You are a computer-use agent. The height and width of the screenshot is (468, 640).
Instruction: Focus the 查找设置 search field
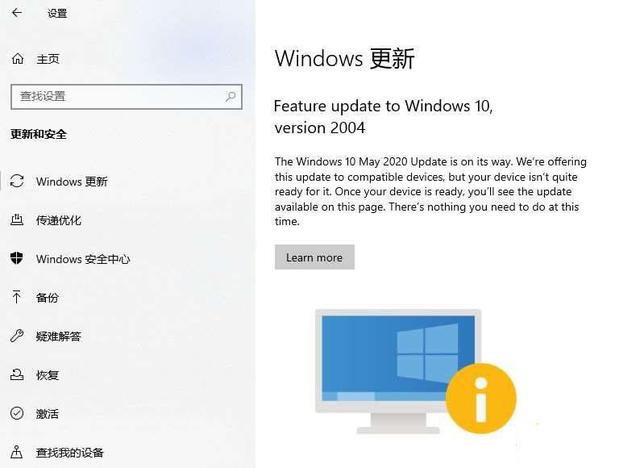(x=127, y=97)
